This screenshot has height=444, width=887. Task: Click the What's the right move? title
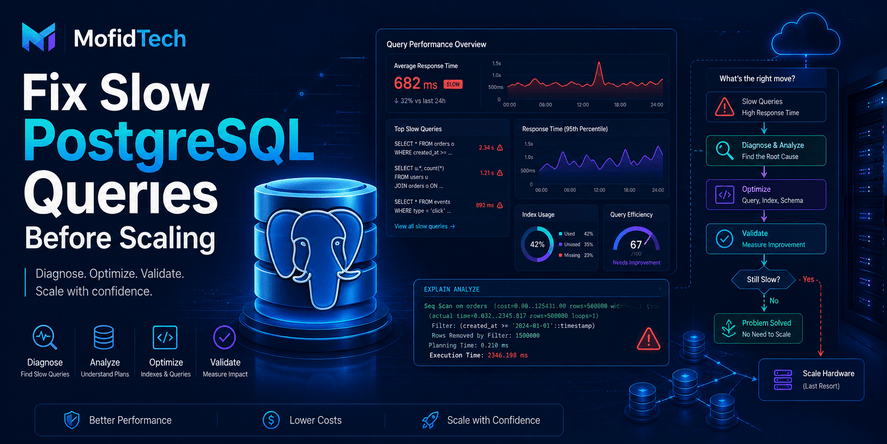tap(757, 79)
